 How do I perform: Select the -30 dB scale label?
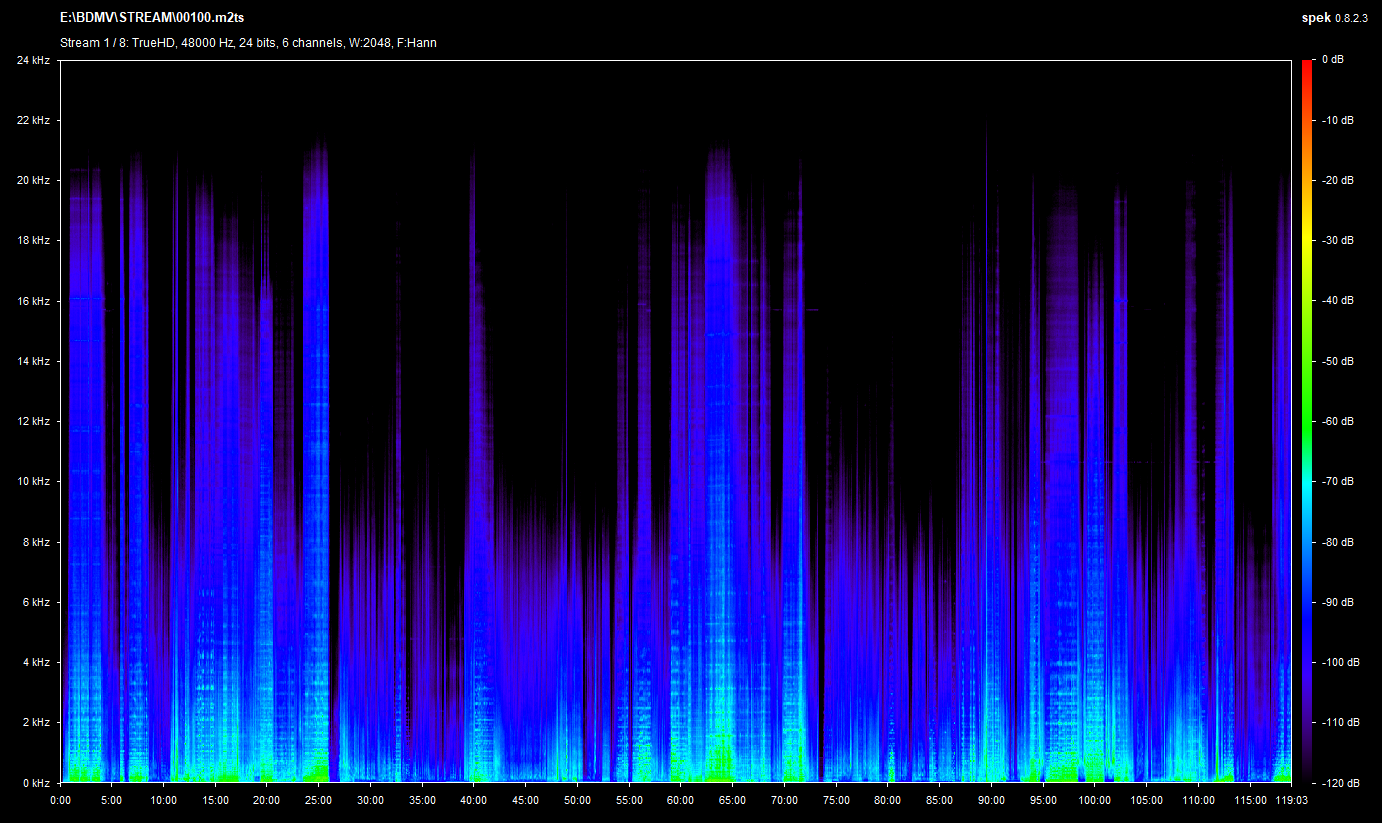coord(1338,241)
